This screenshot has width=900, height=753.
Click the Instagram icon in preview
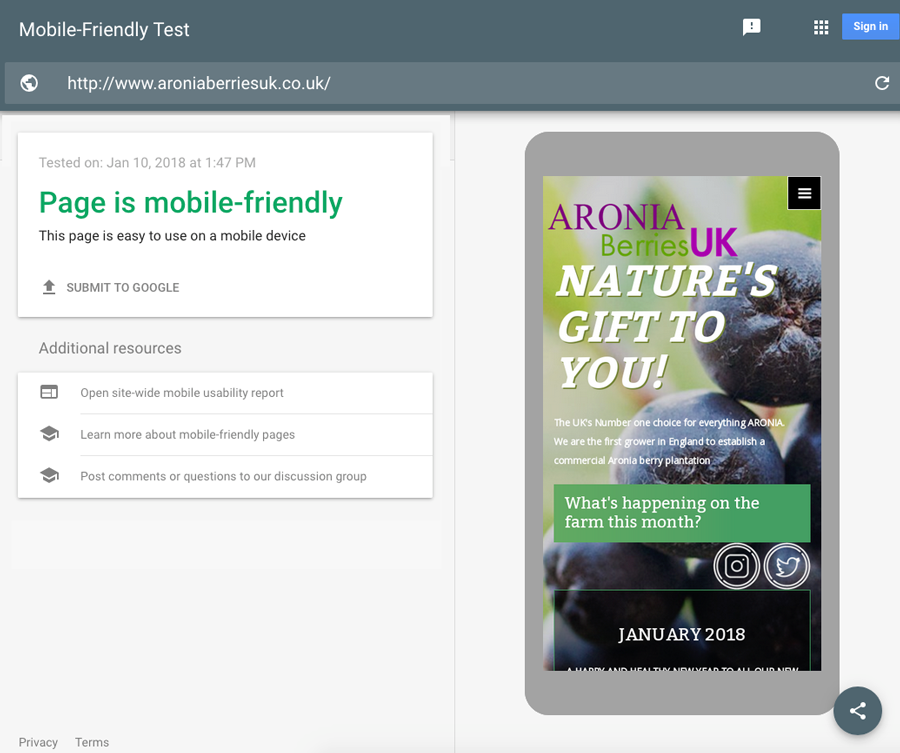(x=736, y=566)
